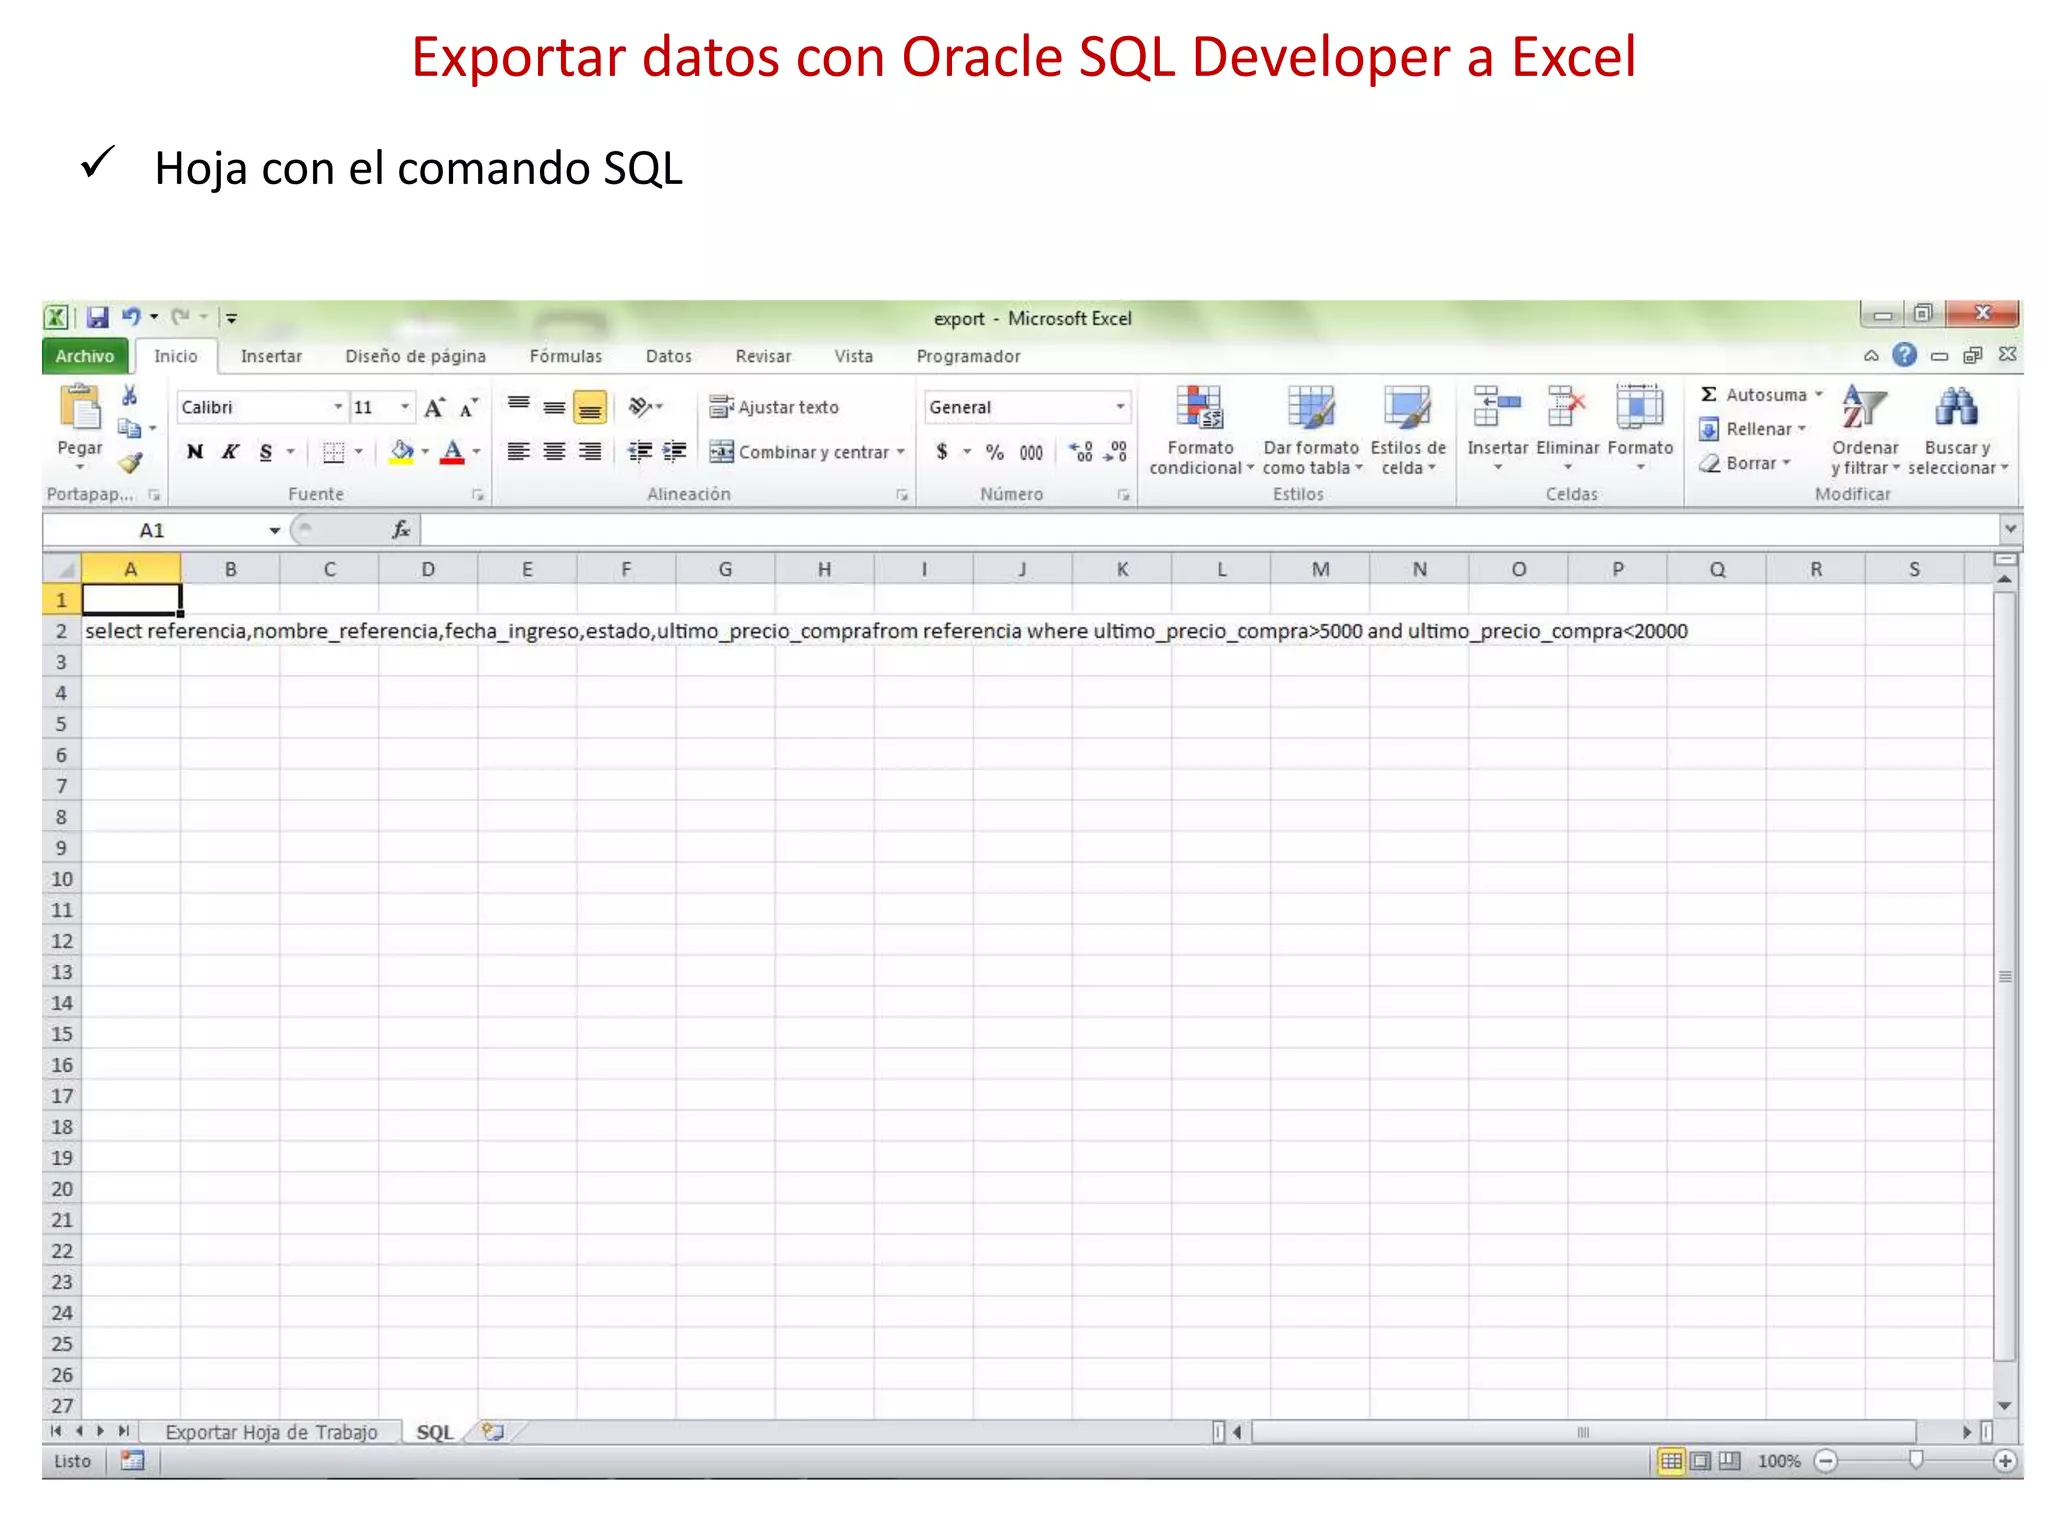The width and height of the screenshot is (2048, 1536).
Task: Toggle italic formatting K button
Action: pyautogui.click(x=230, y=452)
